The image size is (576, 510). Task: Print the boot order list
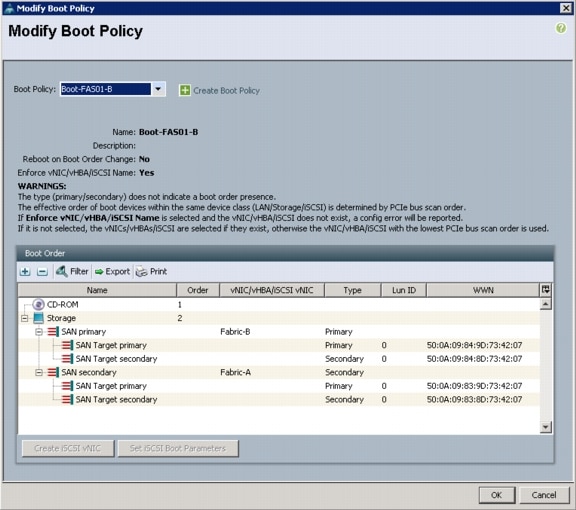(x=151, y=272)
